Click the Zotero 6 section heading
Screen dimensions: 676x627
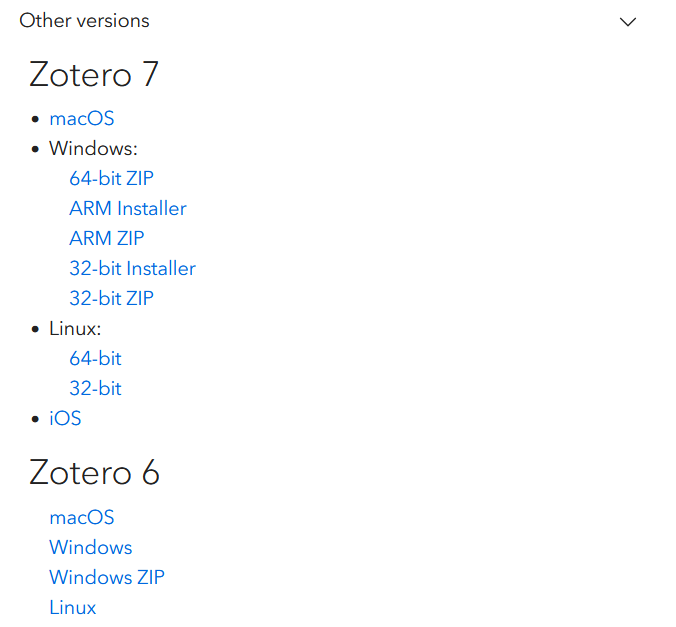coord(94,473)
